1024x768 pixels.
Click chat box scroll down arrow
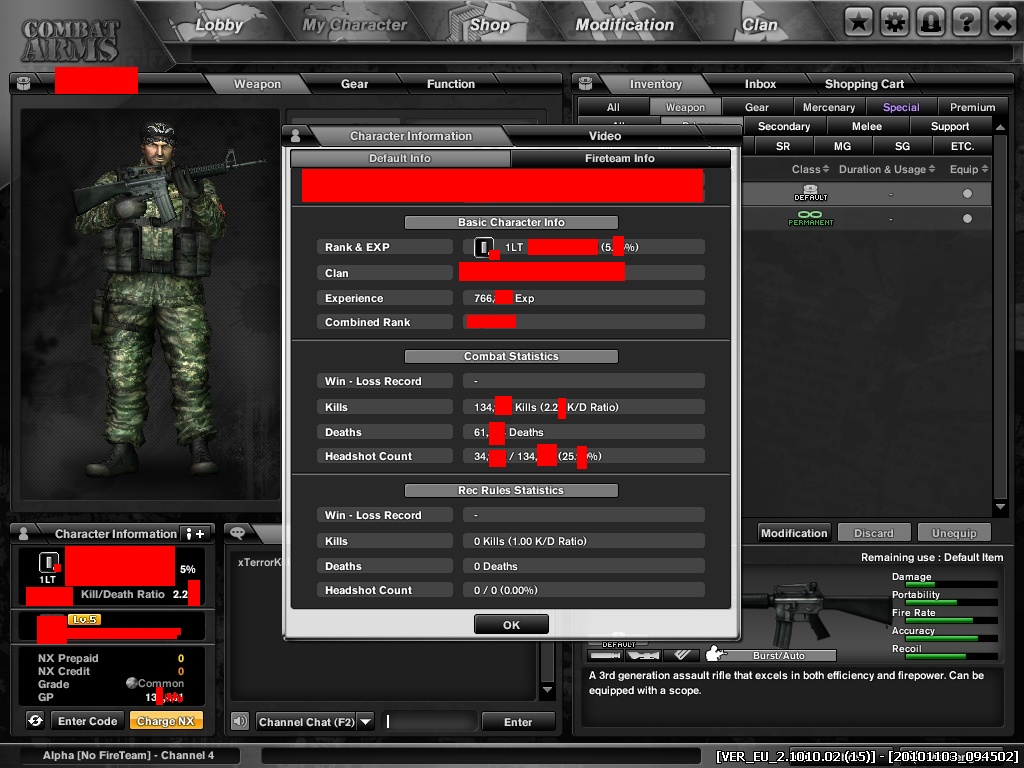point(547,690)
